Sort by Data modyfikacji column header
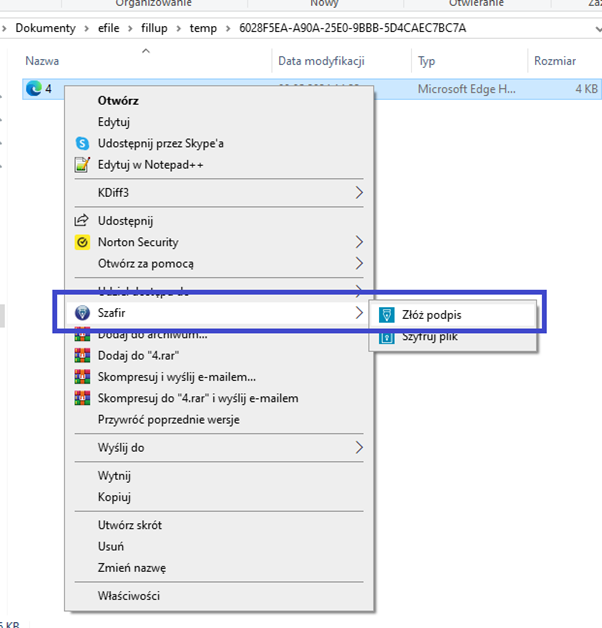602x628 pixels. 321,61
